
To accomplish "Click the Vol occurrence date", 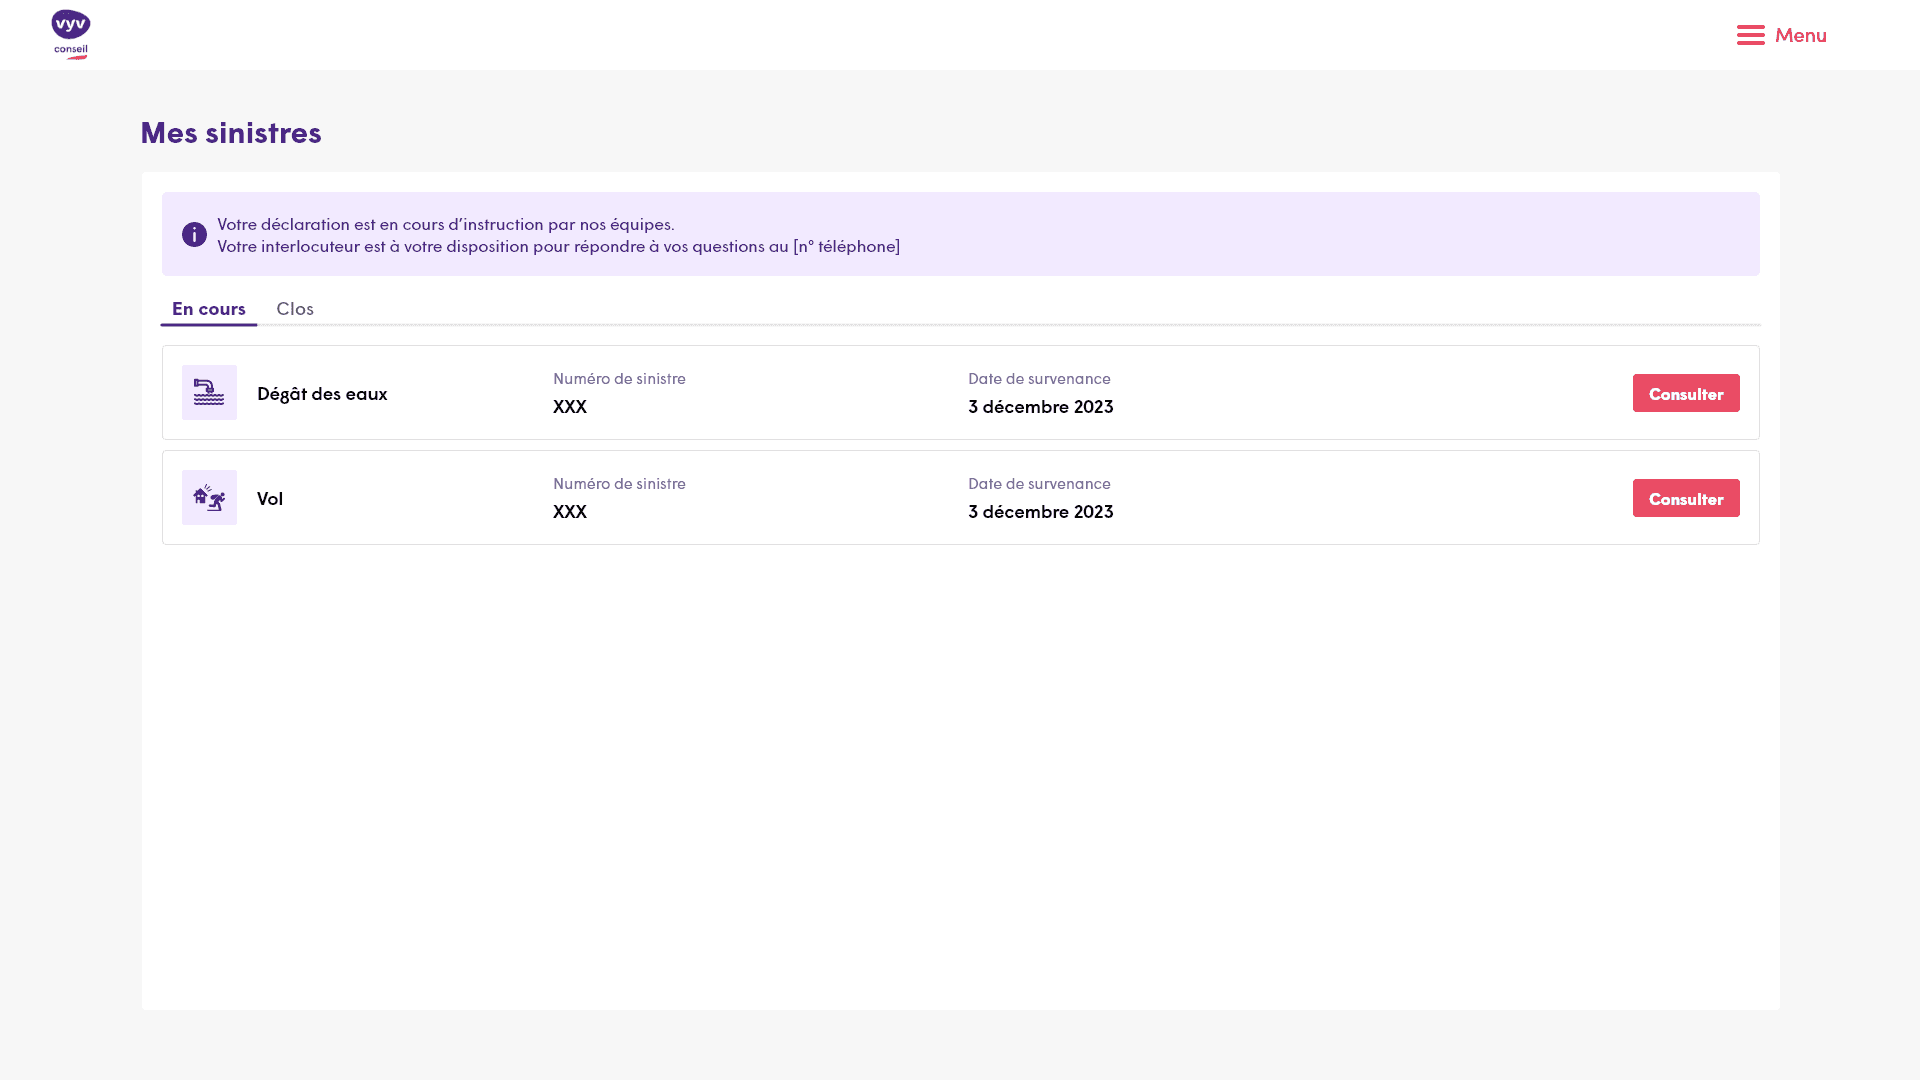I will point(1040,511).
